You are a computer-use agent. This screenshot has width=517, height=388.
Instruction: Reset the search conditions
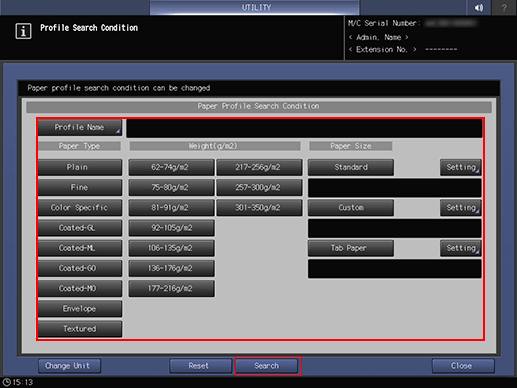point(200,366)
